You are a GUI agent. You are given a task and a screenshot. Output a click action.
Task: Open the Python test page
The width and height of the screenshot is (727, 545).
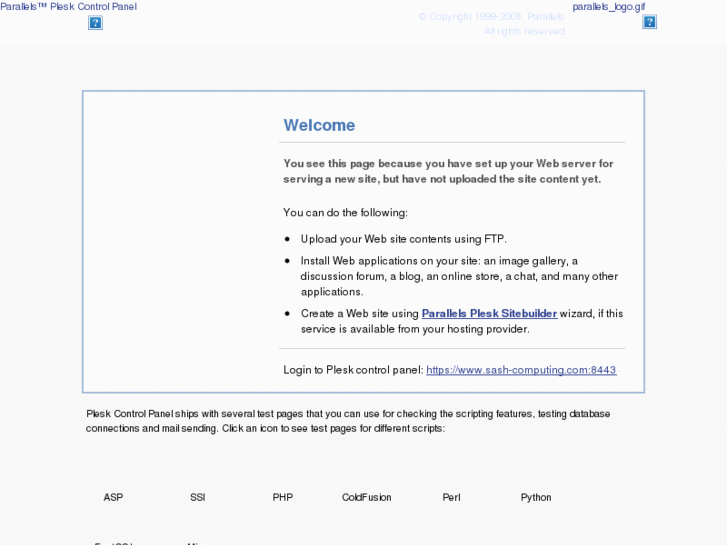click(x=536, y=497)
